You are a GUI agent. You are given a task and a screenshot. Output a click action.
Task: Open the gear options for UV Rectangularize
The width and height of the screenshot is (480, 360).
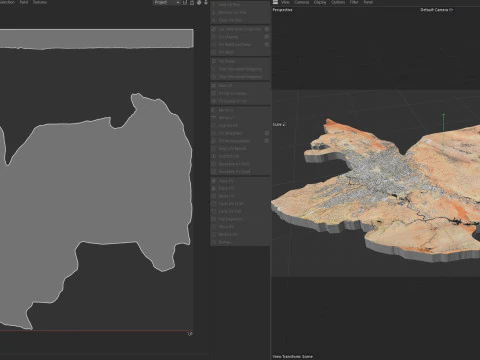tap(267, 141)
